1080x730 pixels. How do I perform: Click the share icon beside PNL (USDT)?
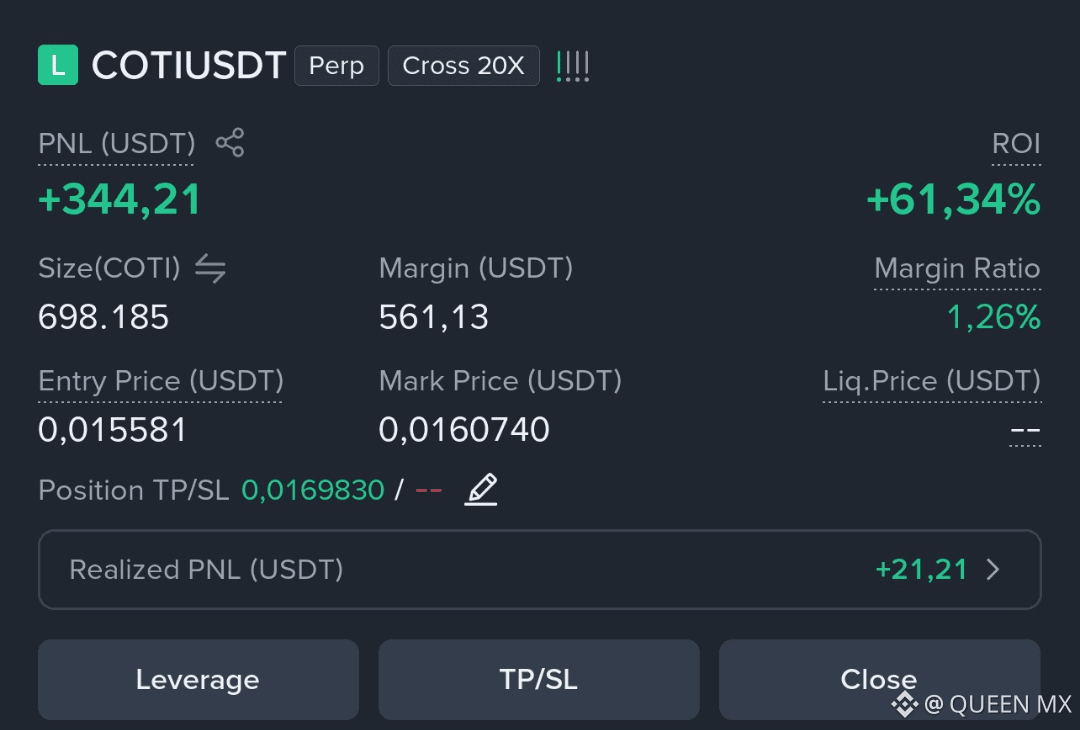point(230,143)
